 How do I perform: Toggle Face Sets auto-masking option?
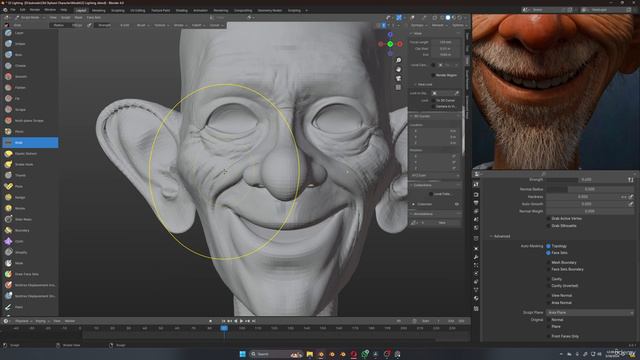tap(549, 253)
